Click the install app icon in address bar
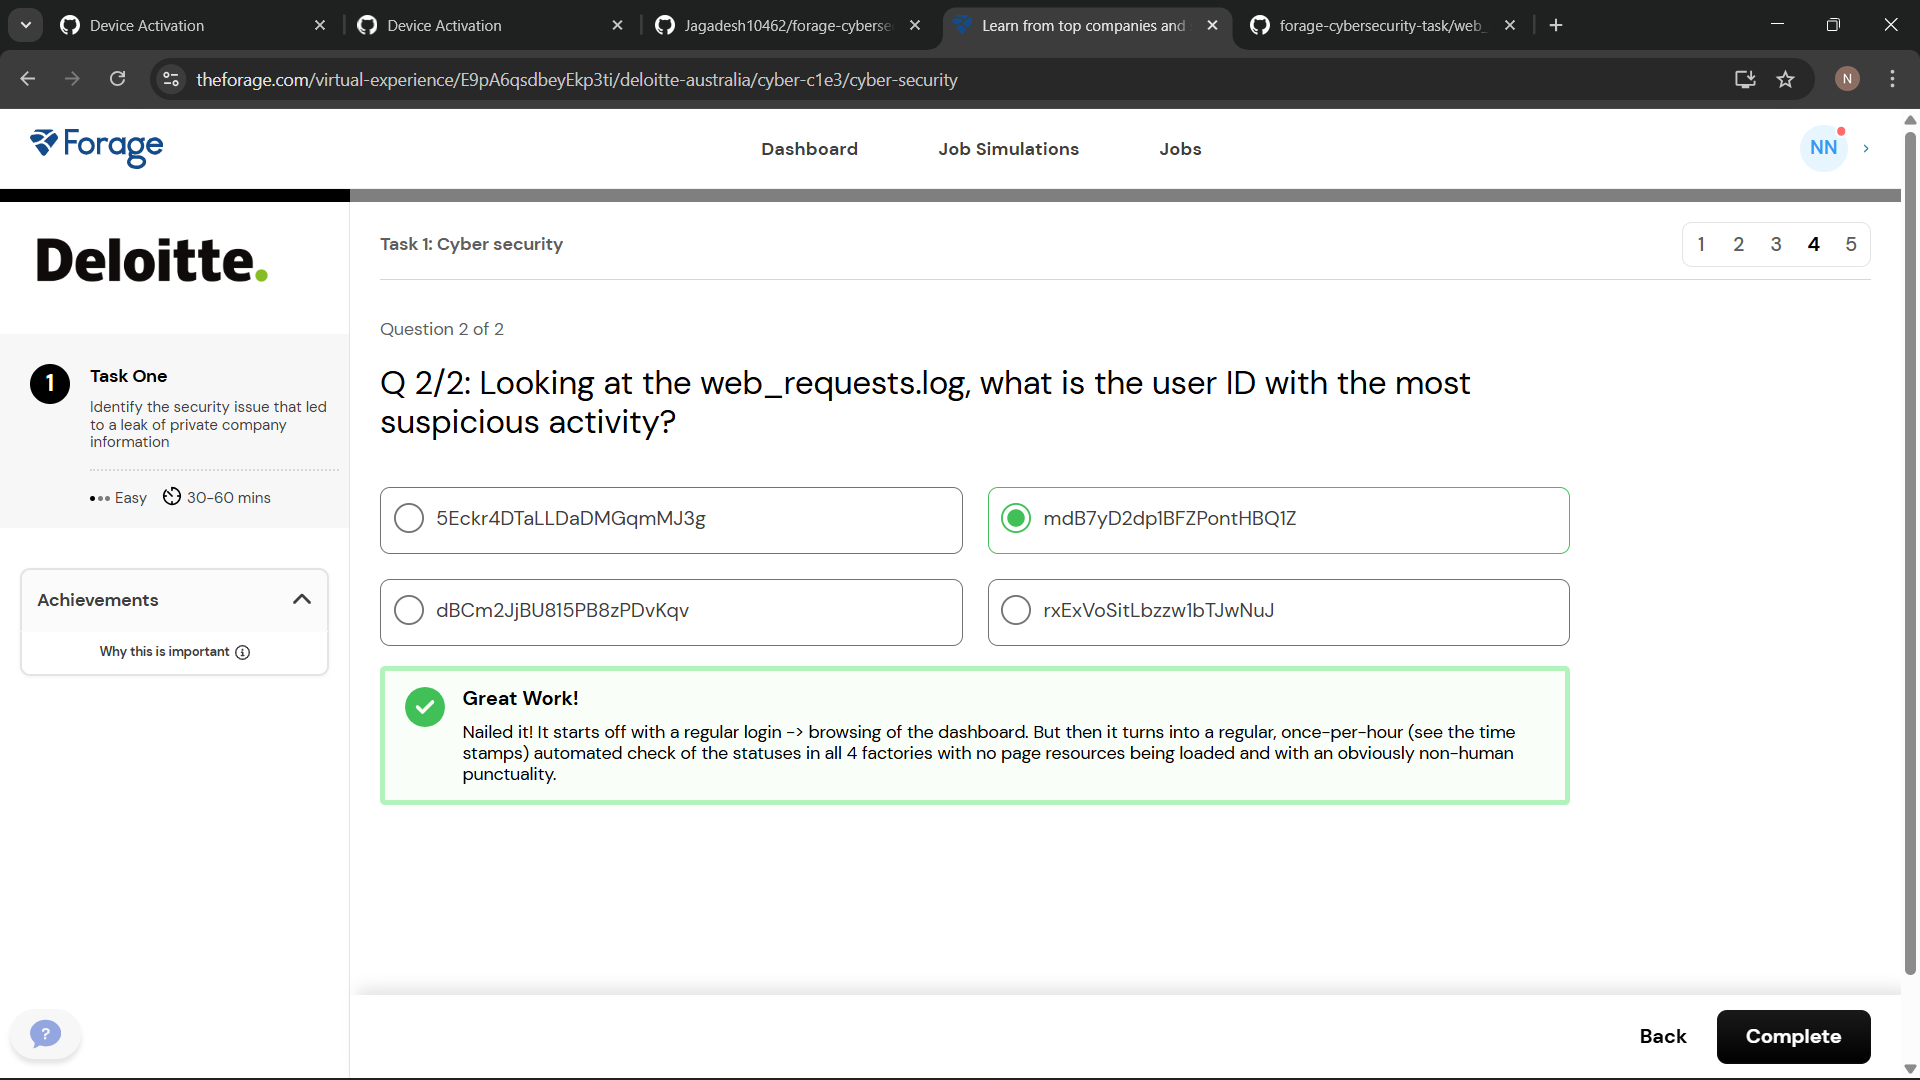 coord(1745,80)
